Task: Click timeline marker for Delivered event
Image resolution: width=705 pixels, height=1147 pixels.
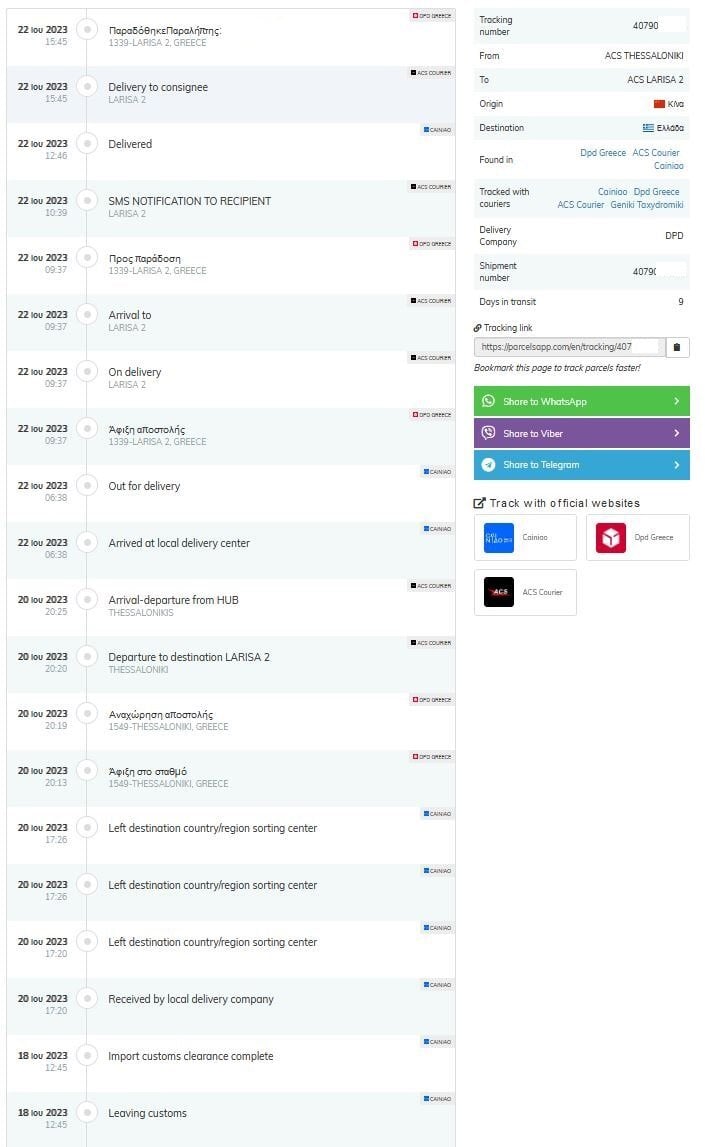Action: [x=87, y=143]
